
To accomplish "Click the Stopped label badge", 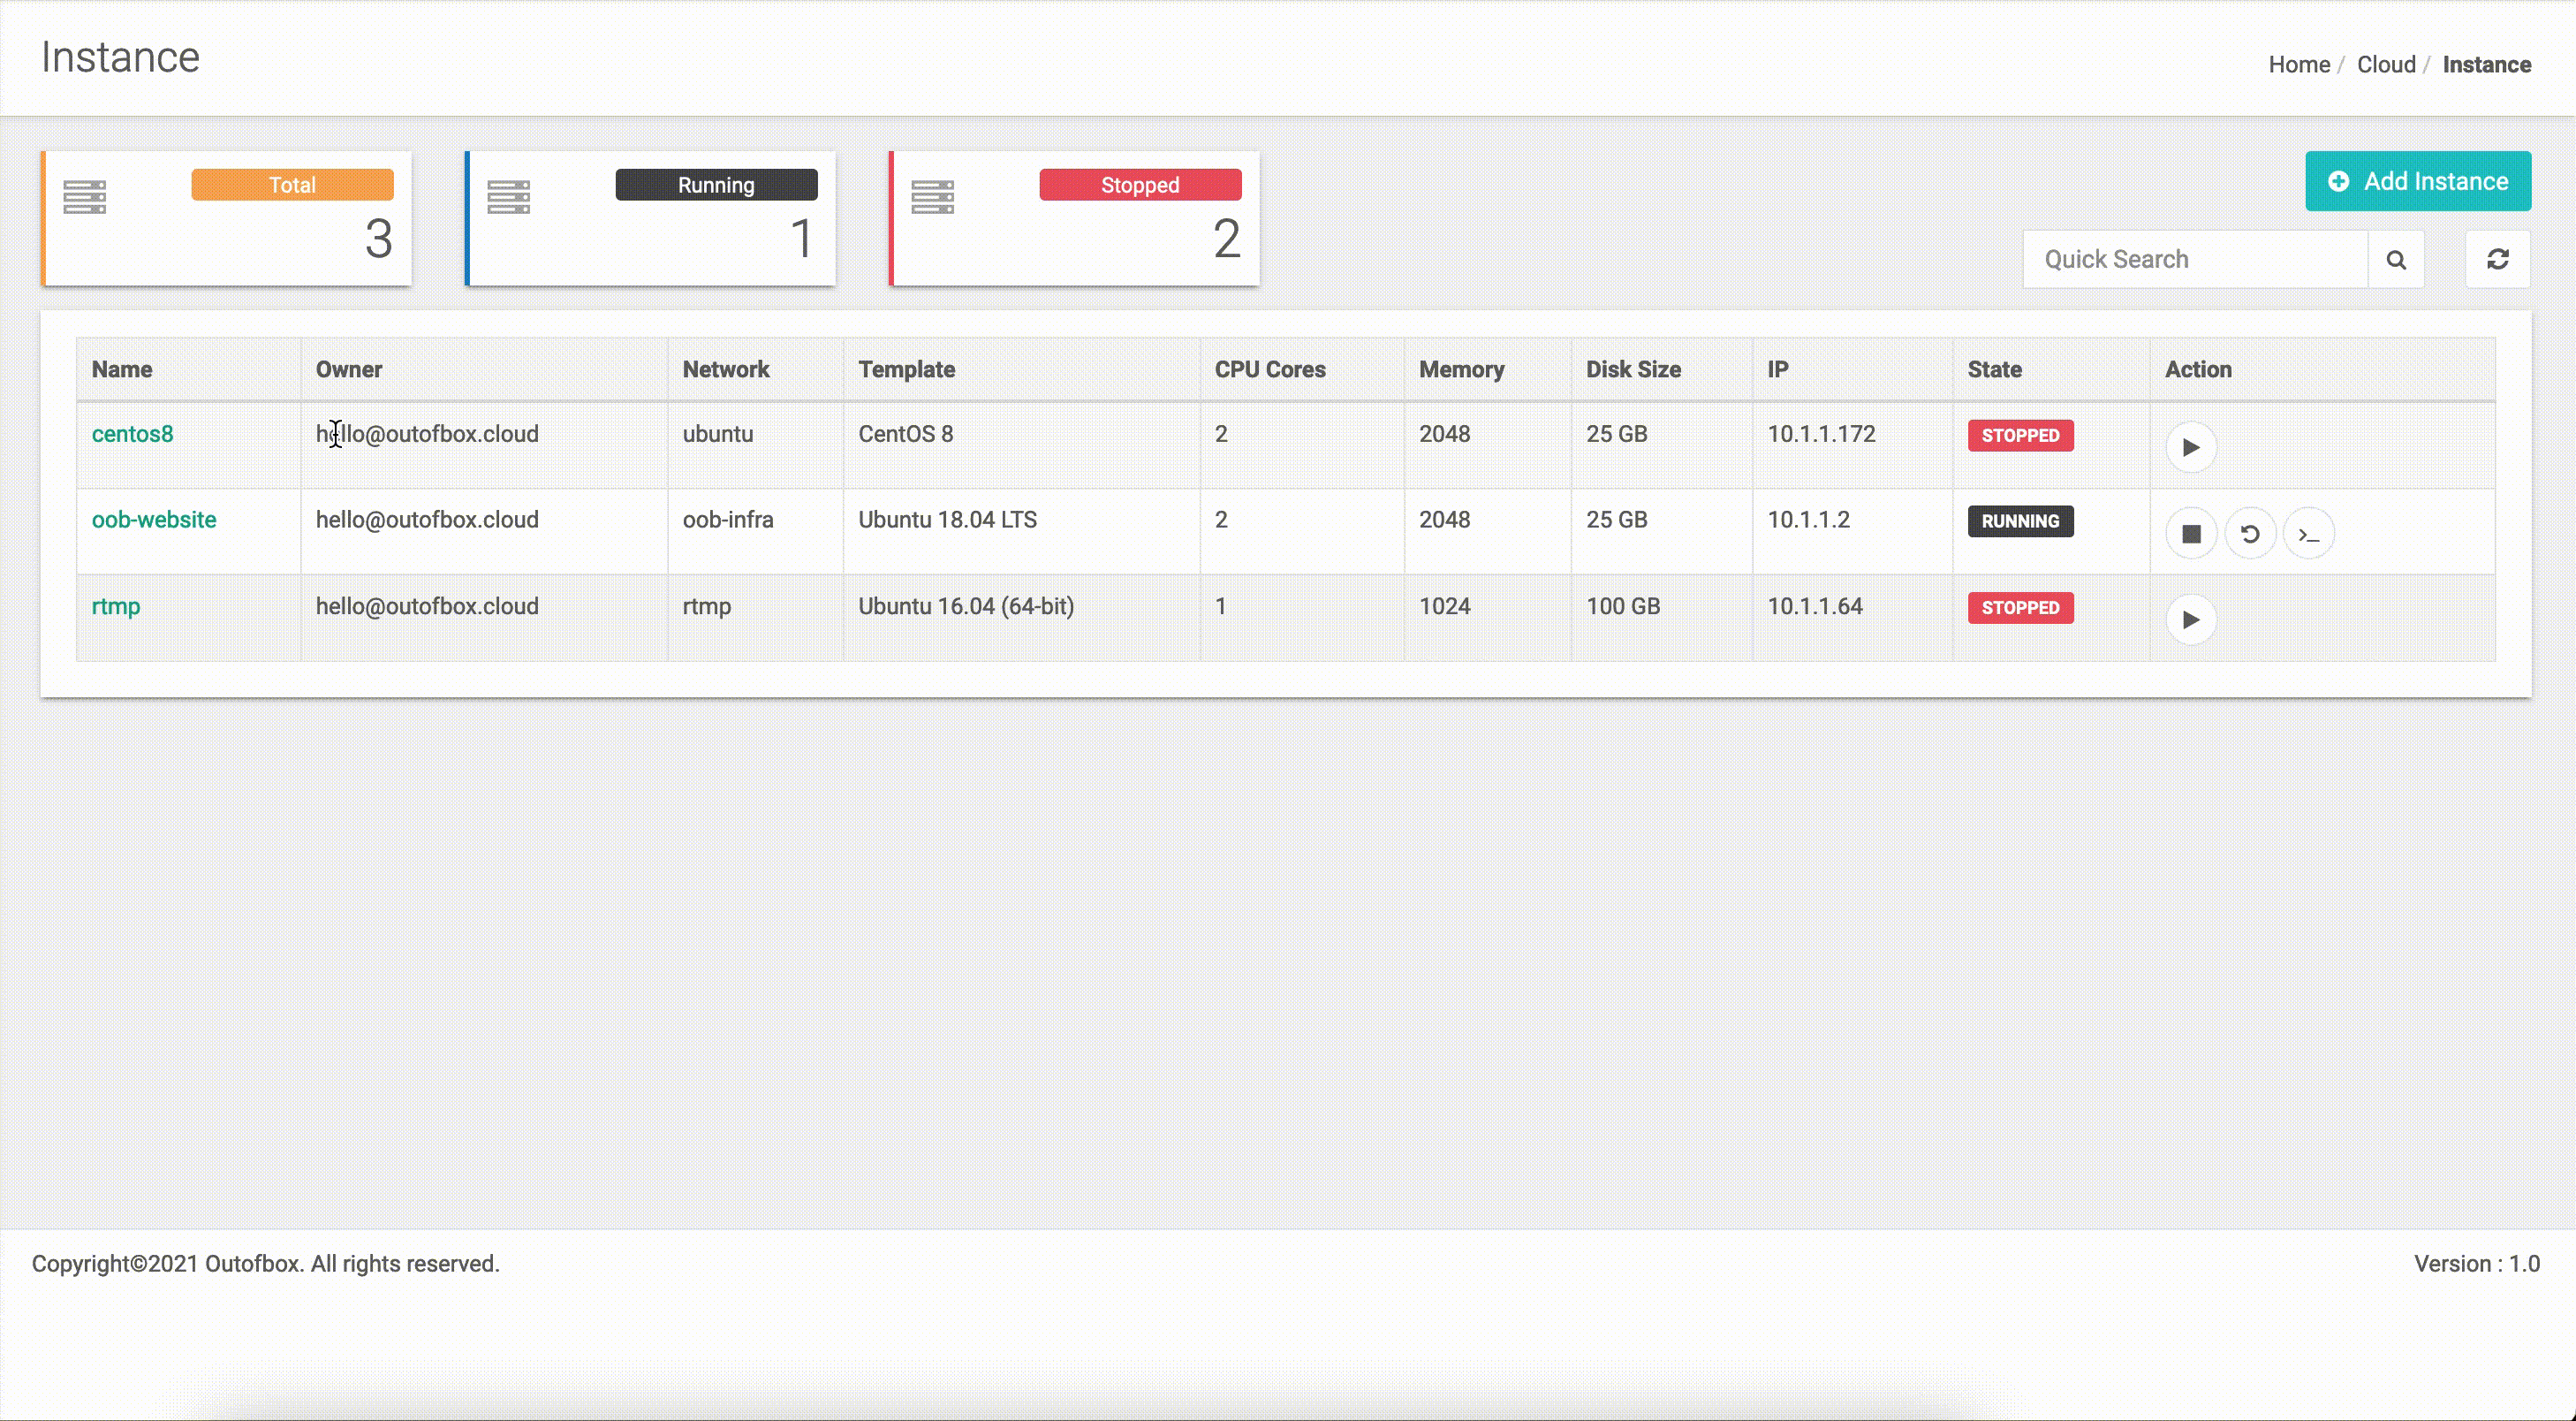I will pyautogui.click(x=1140, y=185).
